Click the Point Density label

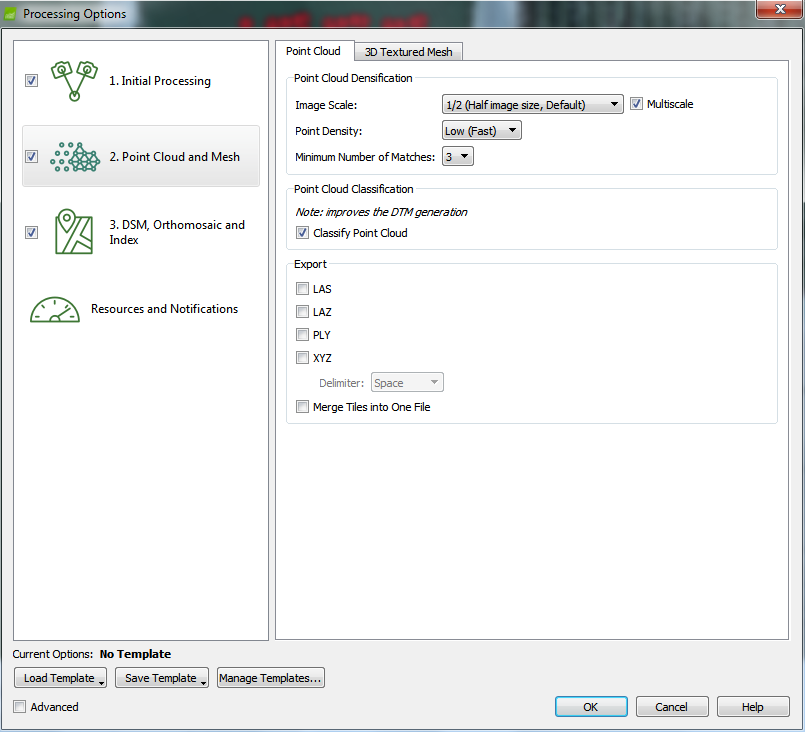tap(329, 131)
